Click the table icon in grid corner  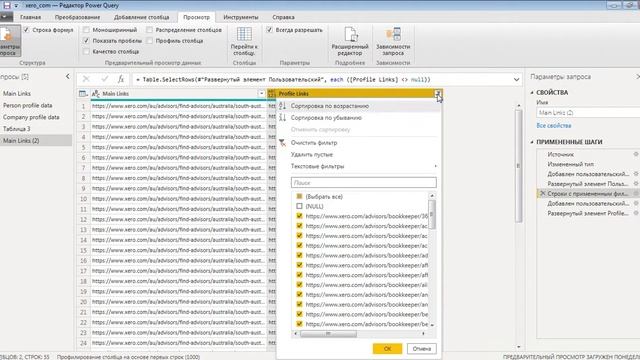tap(83, 93)
